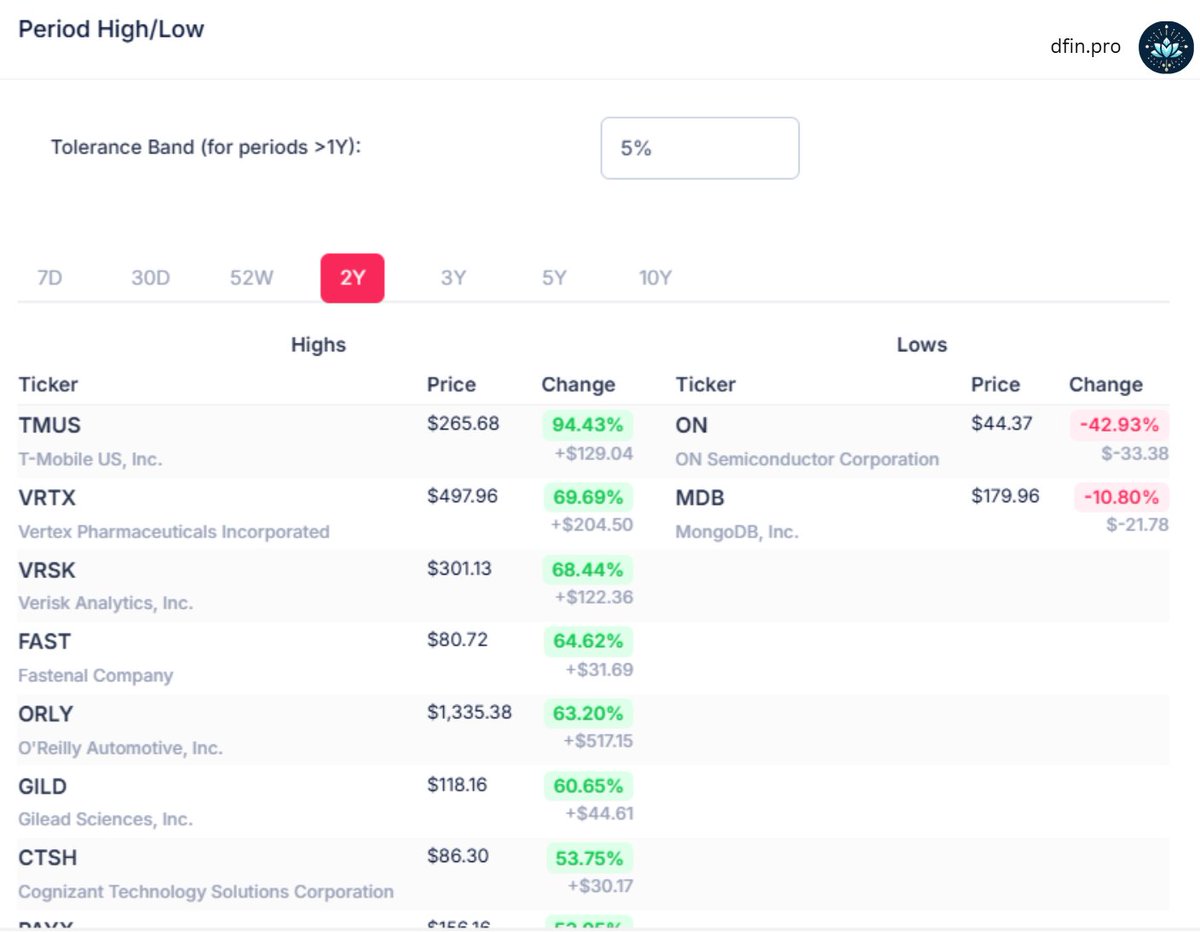Switch to the 30D period tab
Viewport: 1200px width, 932px height.
(151, 278)
